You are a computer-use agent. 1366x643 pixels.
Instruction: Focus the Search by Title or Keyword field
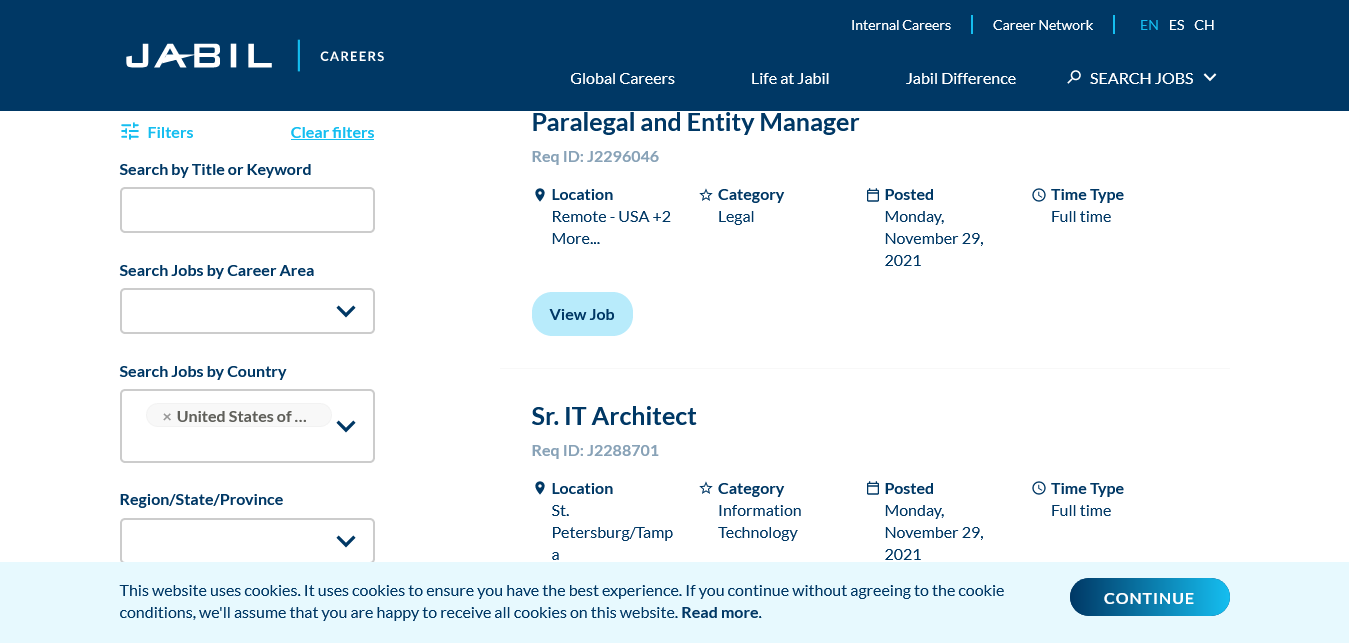[x=247, y=210]
